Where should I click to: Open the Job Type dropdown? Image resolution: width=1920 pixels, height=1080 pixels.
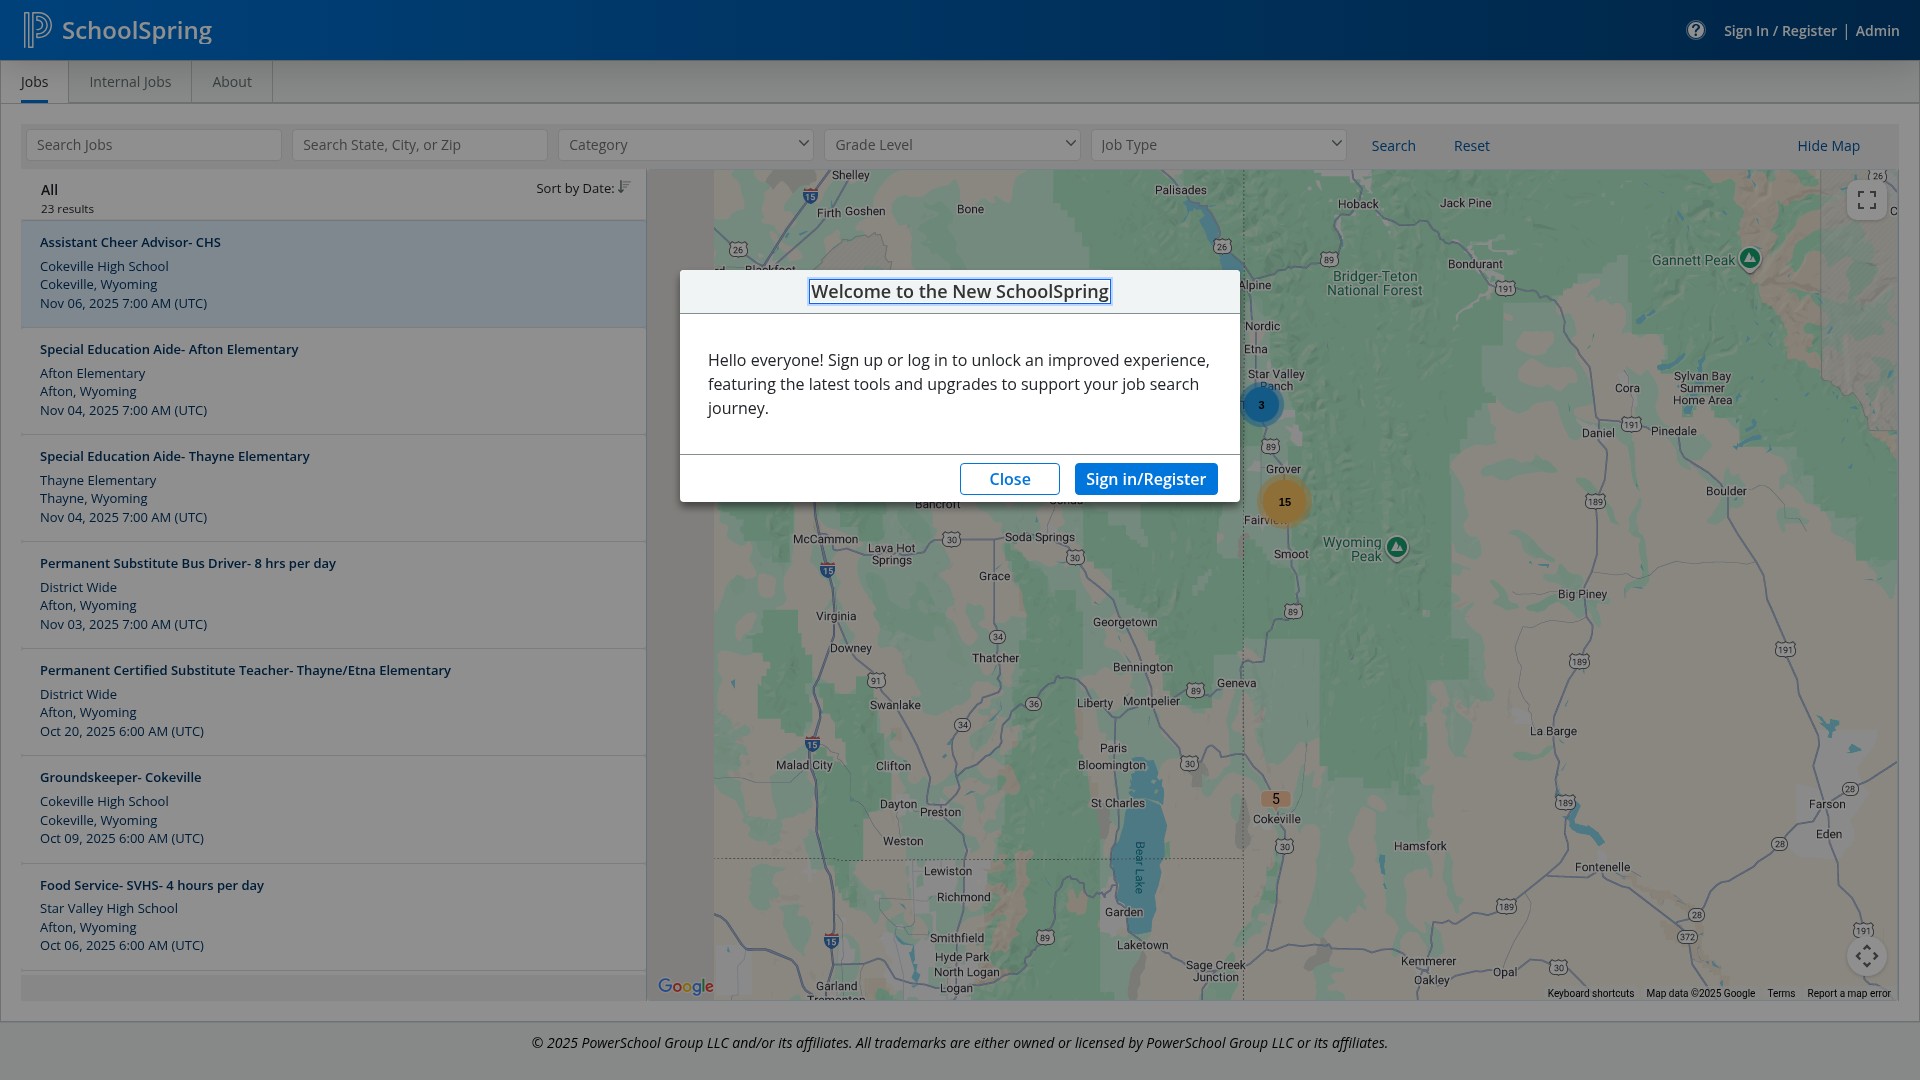1218,145
